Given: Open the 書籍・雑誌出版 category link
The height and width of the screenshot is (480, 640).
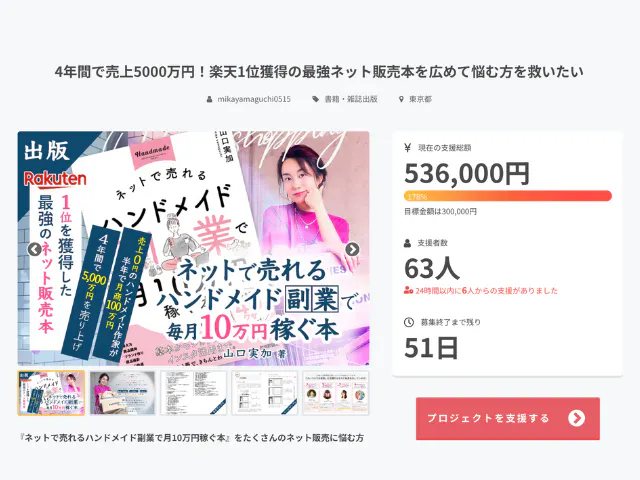Looking at the screenshot, I should coord(351,99).
